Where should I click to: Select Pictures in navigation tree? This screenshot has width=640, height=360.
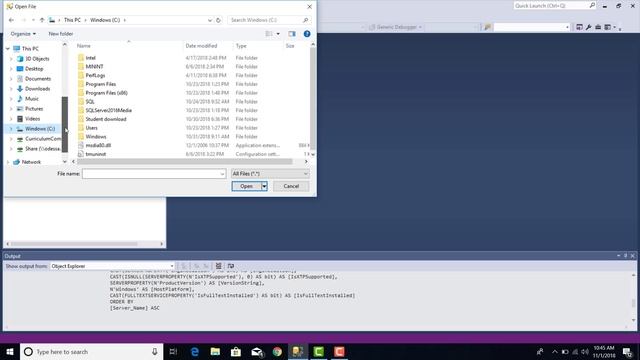(34, 109)
